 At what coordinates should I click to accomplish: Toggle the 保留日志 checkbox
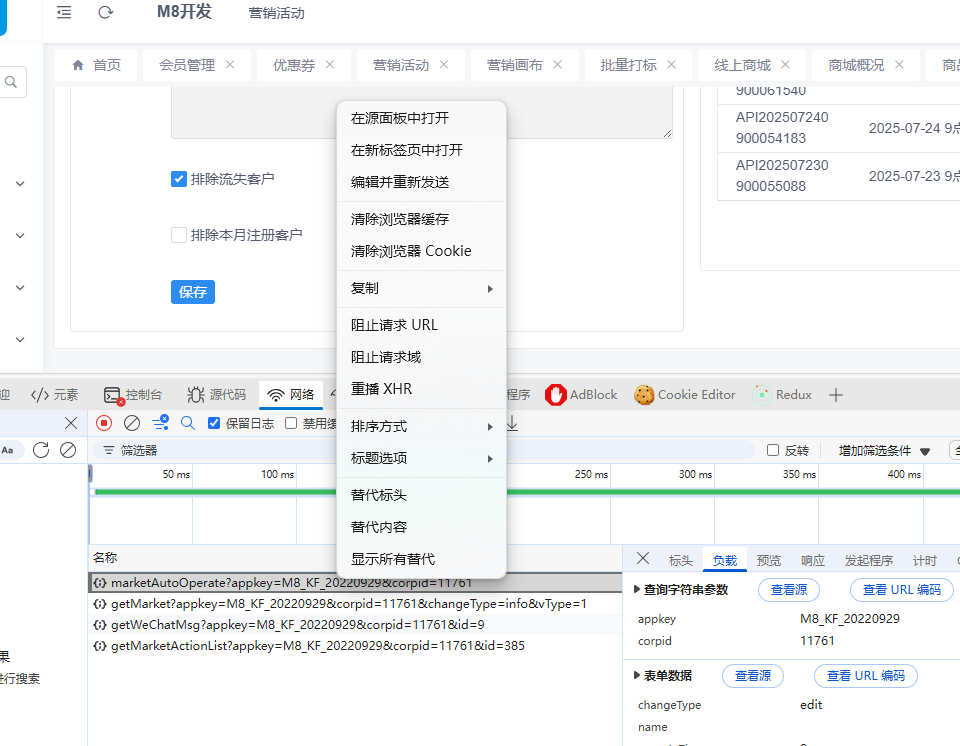click(x=214, y=423)
